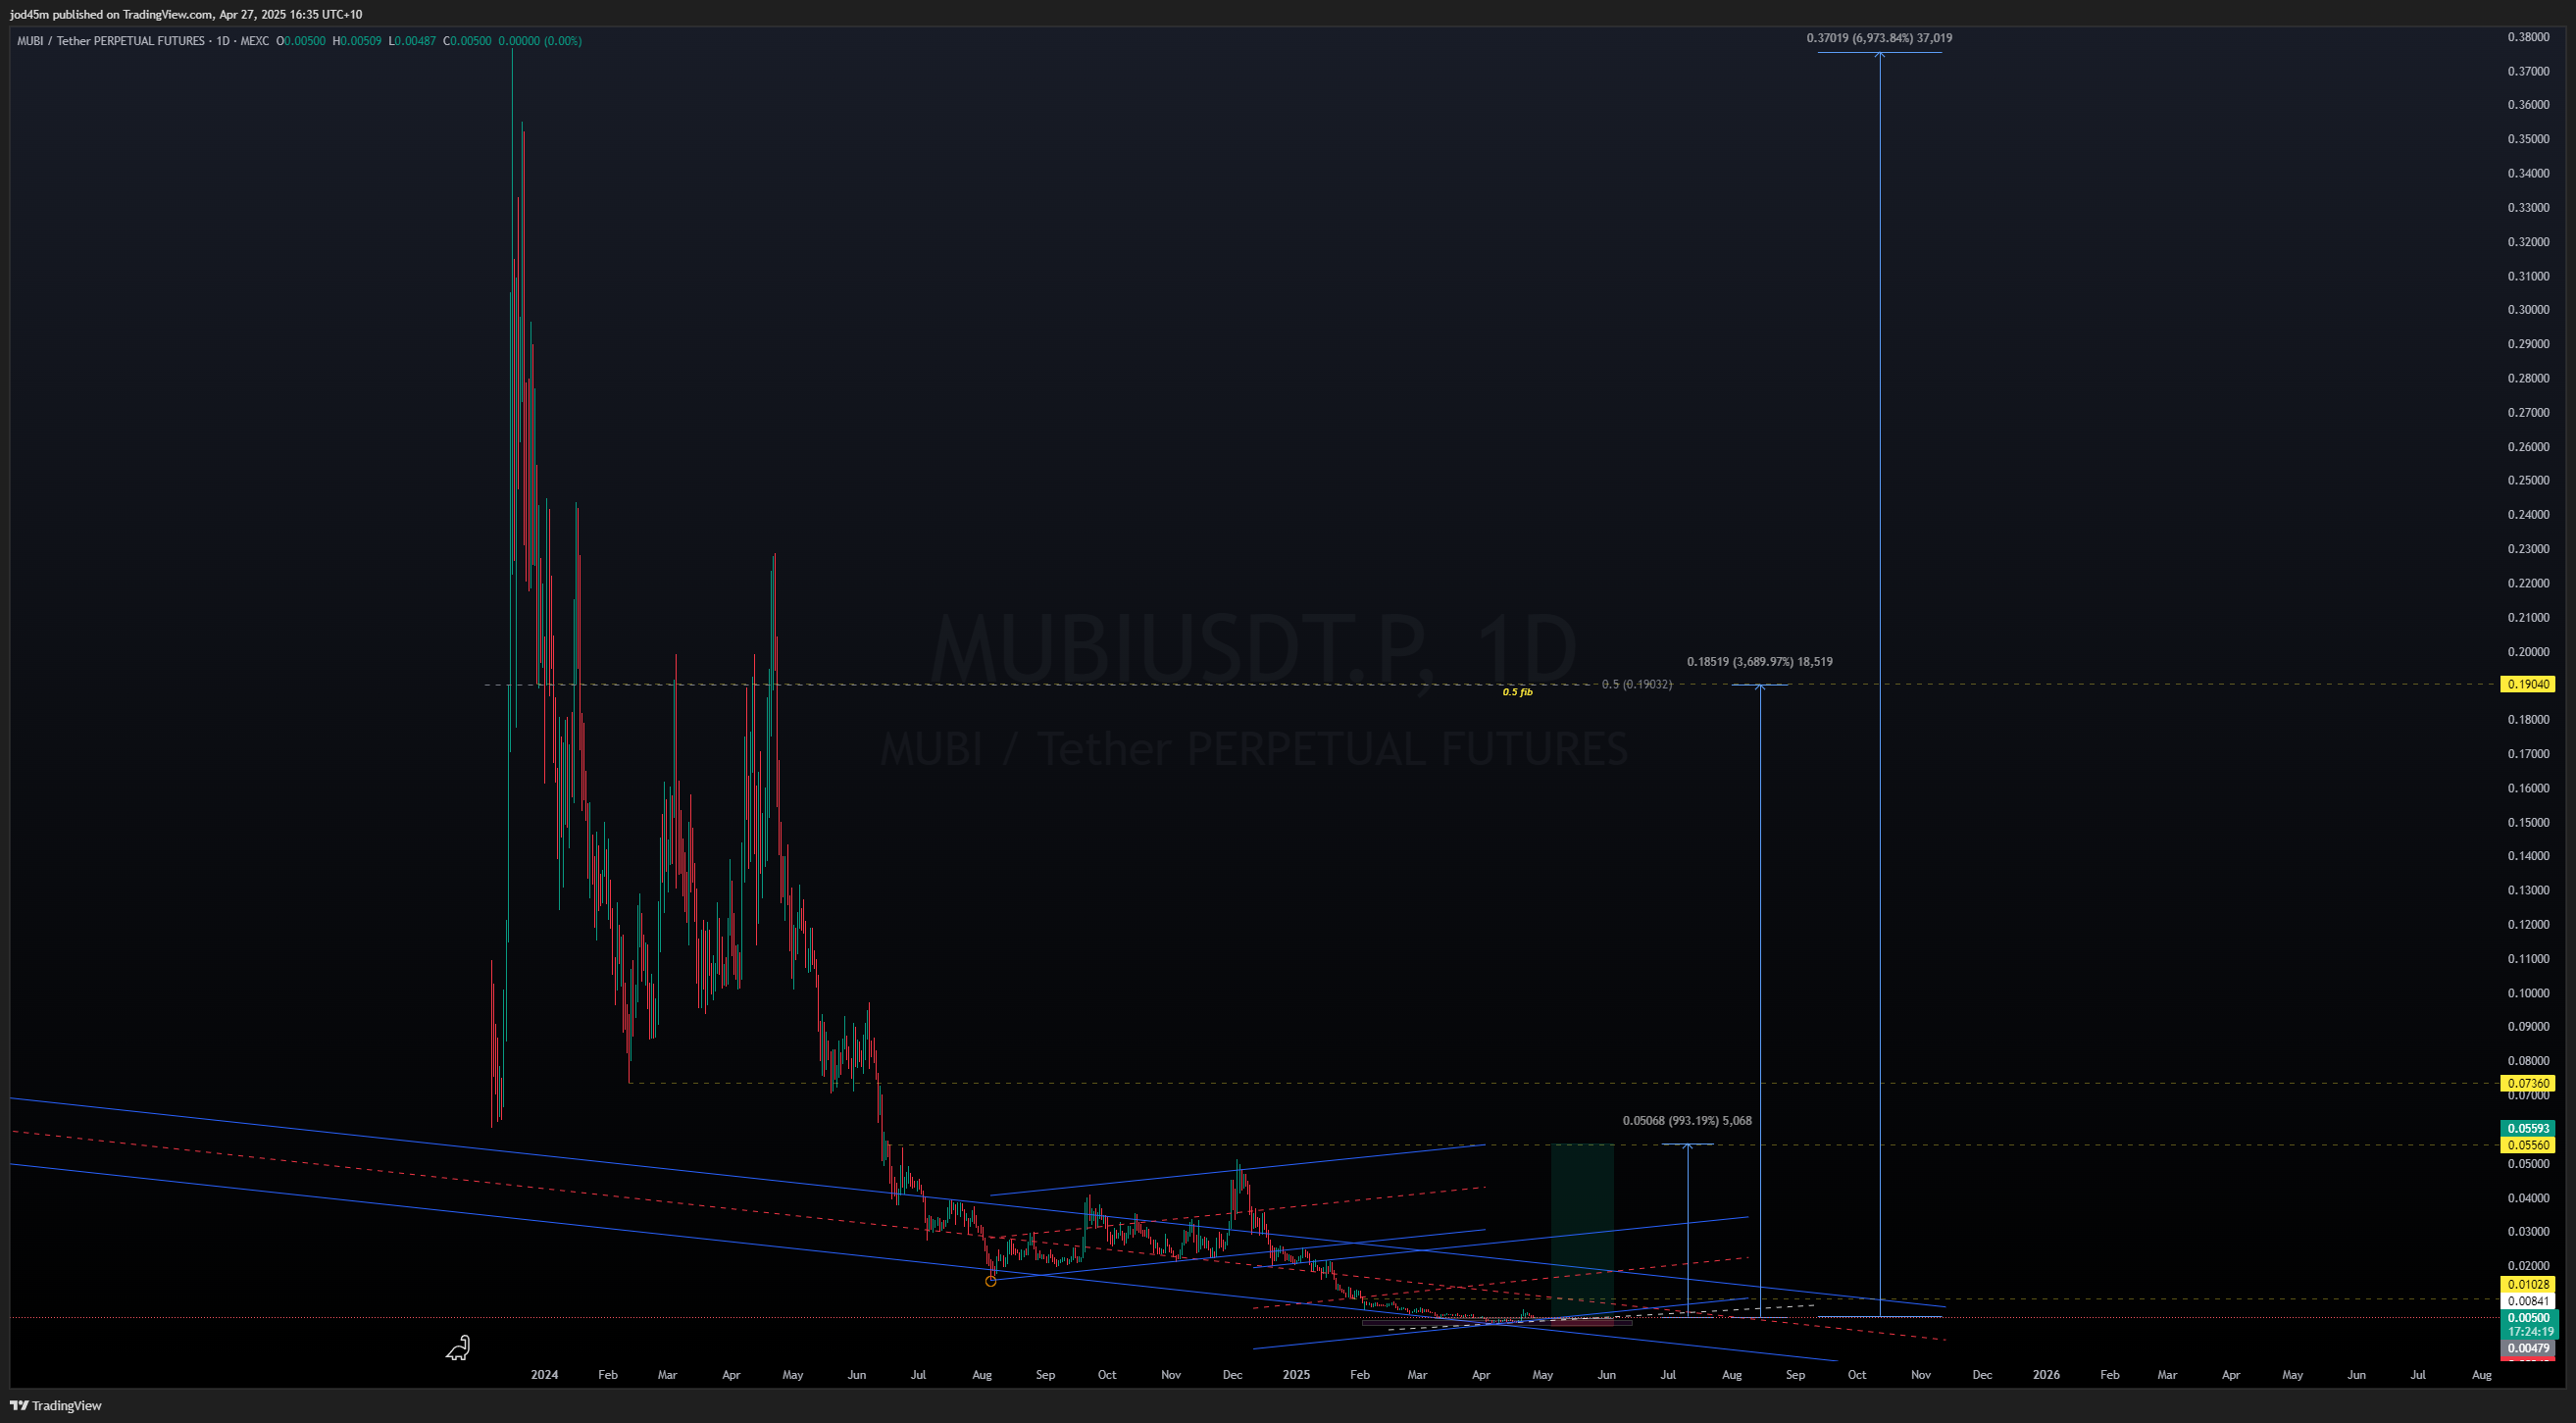Image resolution: width=2576 pixels, height=1423 pixels.
Task: Click the TradingView logo in the footer
Action: [x=56, y=1405]
